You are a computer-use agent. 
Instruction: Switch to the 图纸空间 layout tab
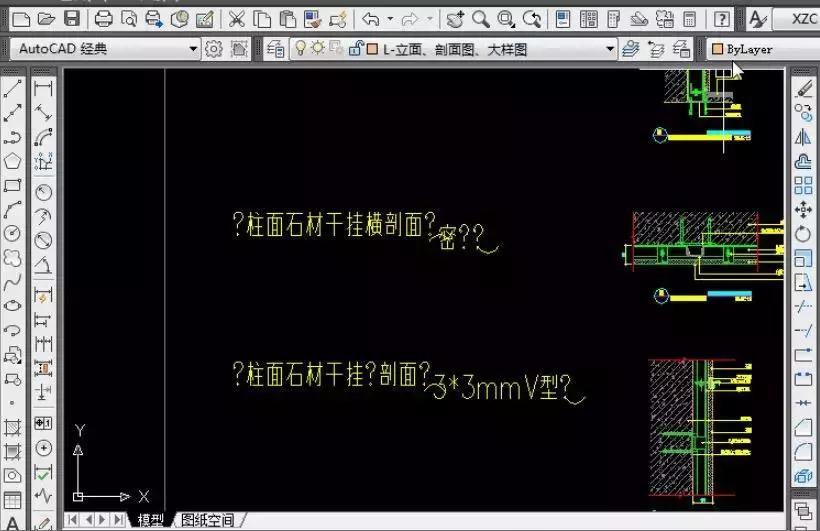click(207, 520)
